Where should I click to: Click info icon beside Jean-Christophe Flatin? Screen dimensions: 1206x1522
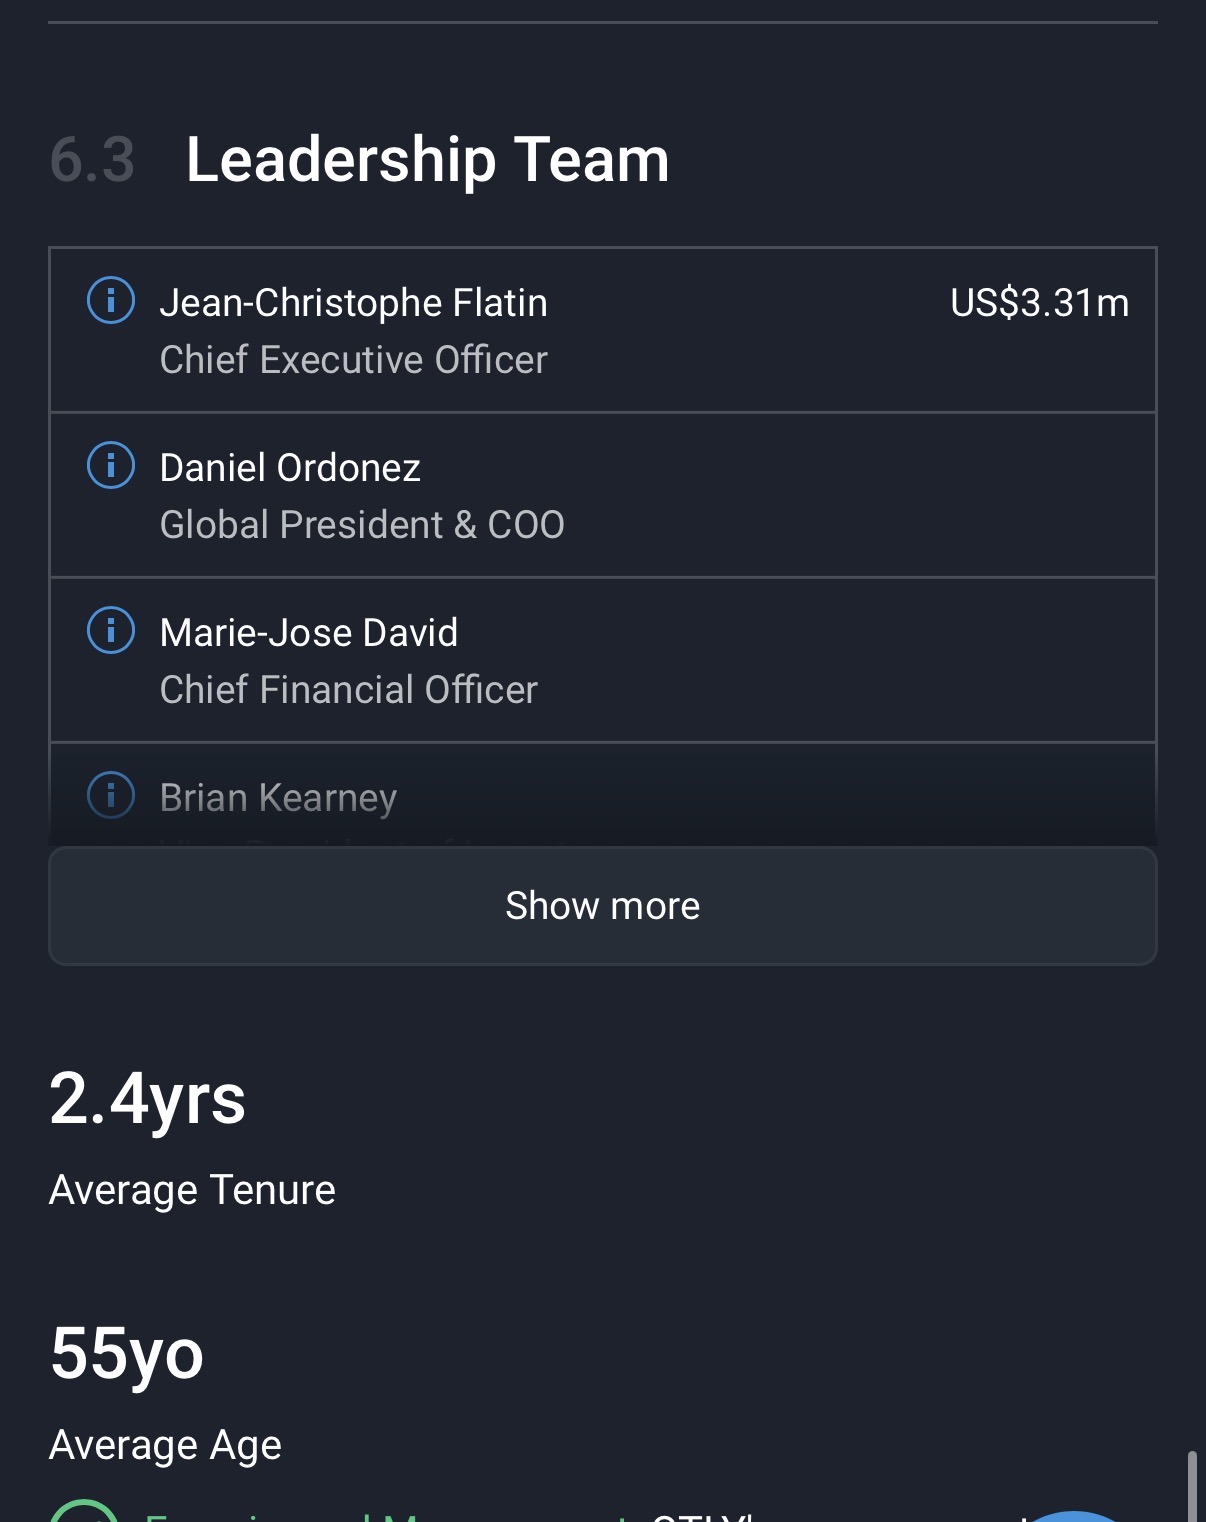coord(111,301)
